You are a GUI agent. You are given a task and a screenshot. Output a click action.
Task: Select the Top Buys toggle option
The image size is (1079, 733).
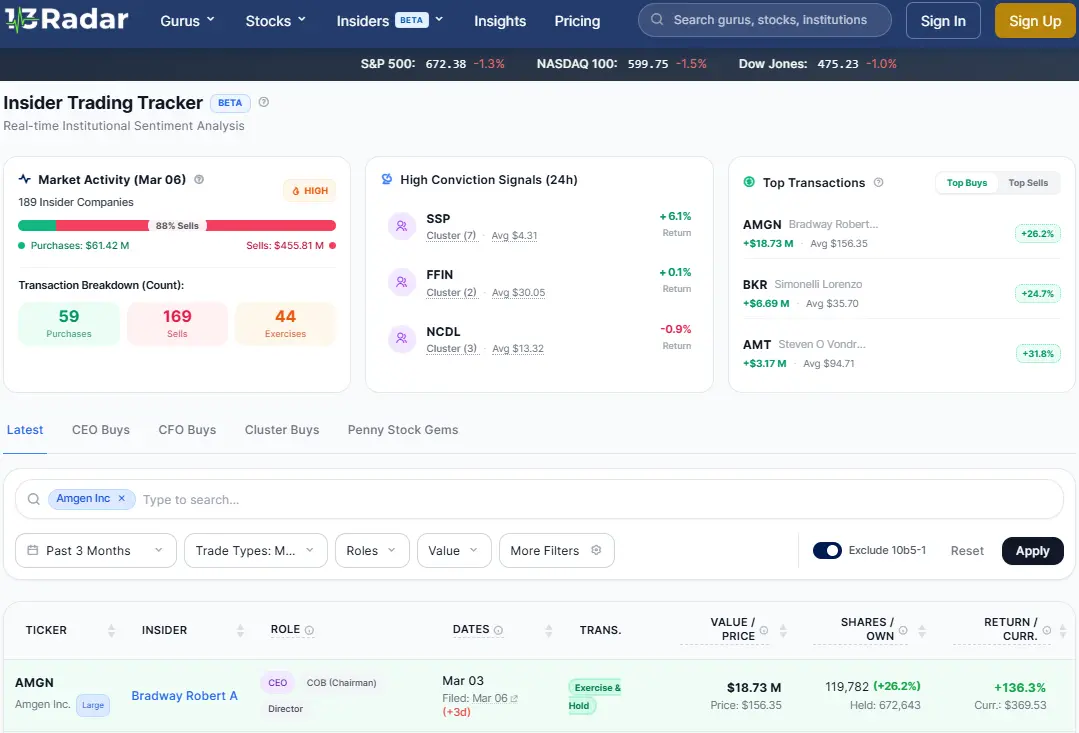click(x=967, y=183)
